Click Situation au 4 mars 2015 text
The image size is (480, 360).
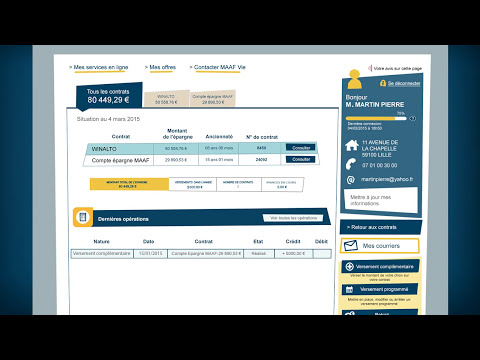(108, 119)
